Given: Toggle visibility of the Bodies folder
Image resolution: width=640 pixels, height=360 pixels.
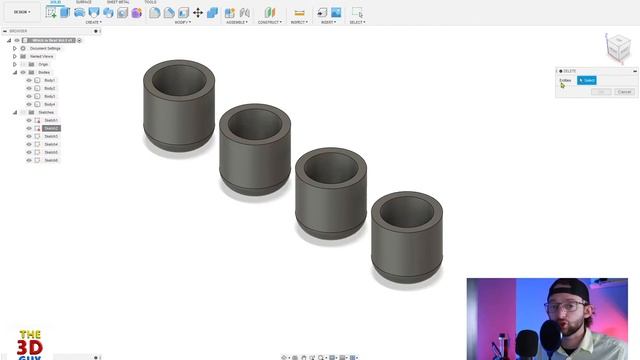Looking at the screenshot, I should point(23,72).
